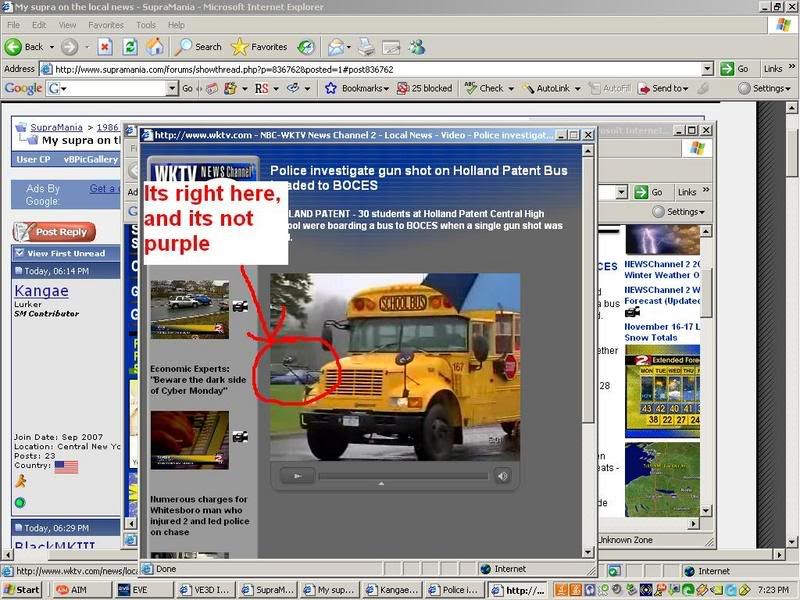Click the Edit page icon after Print
The width and height of the screenshot is (800, 600).
(391, 47)
